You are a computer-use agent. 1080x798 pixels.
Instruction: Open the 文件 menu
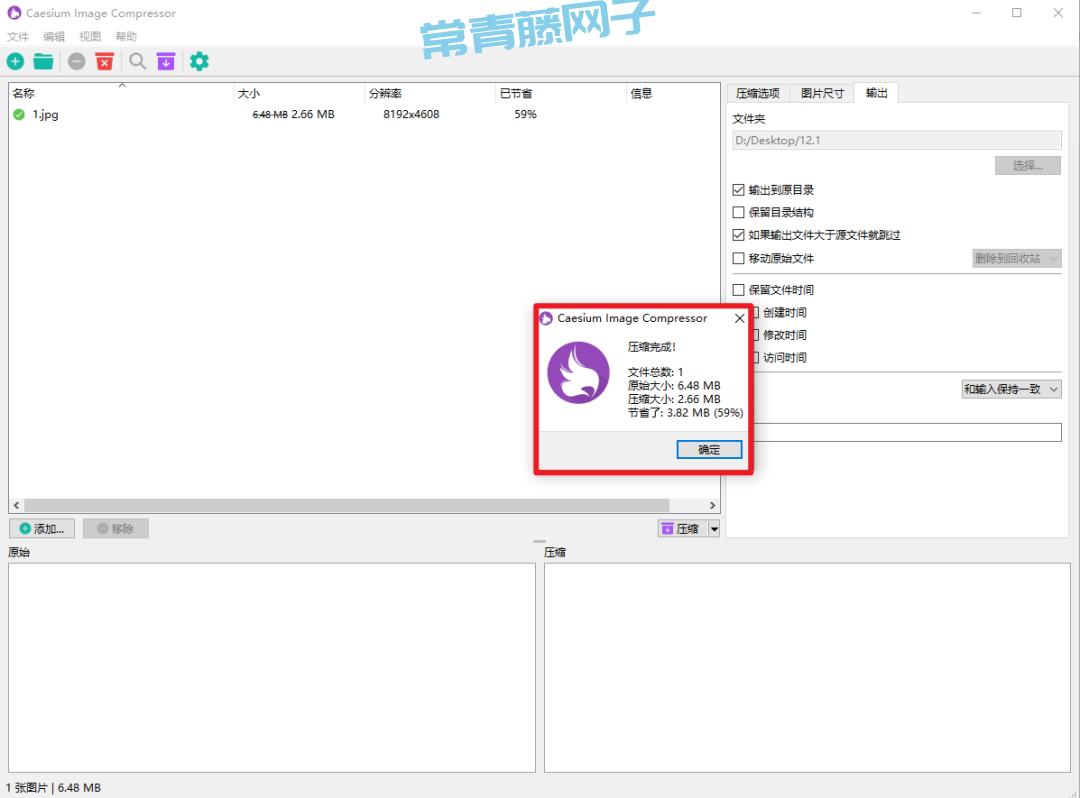pyautogui.click(x=18, y=36)
